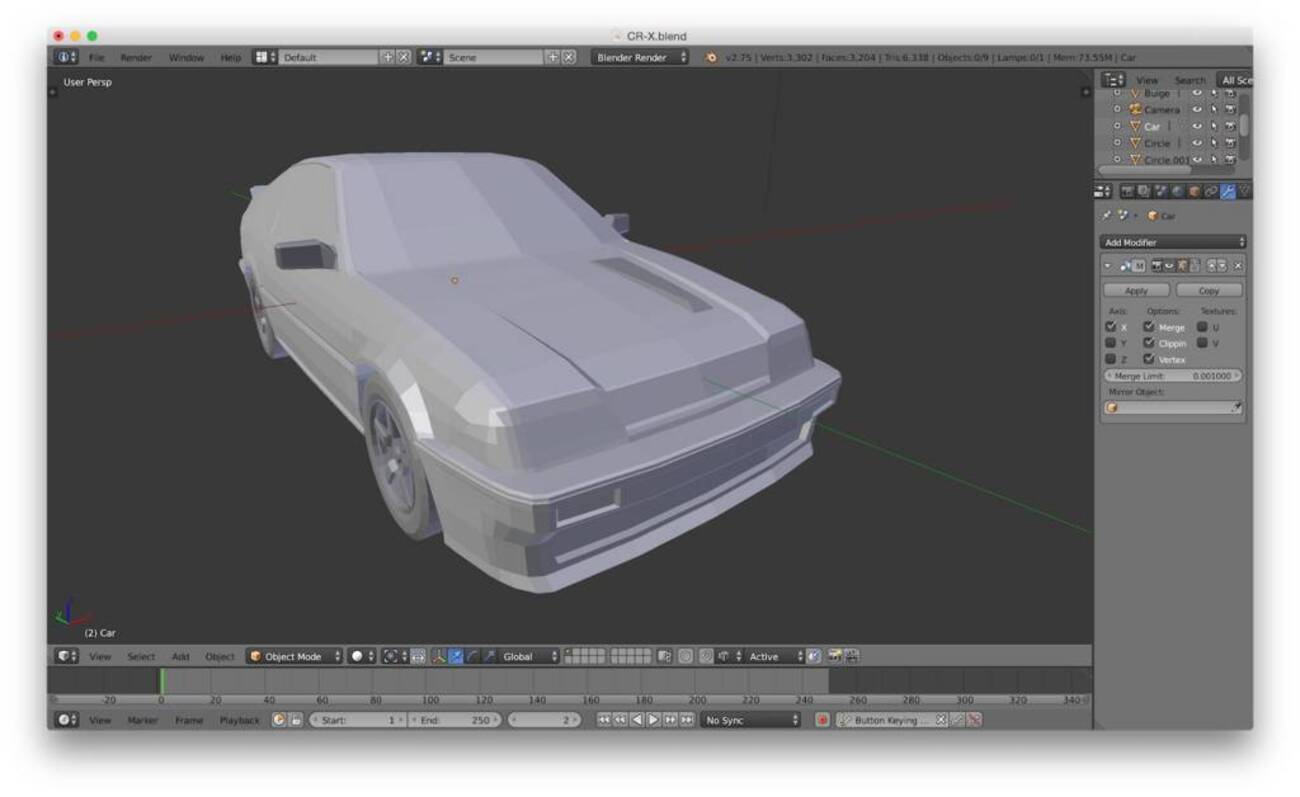Jump to the end frame in timeline controls
1300x797 pixels.
coord(686,720)
